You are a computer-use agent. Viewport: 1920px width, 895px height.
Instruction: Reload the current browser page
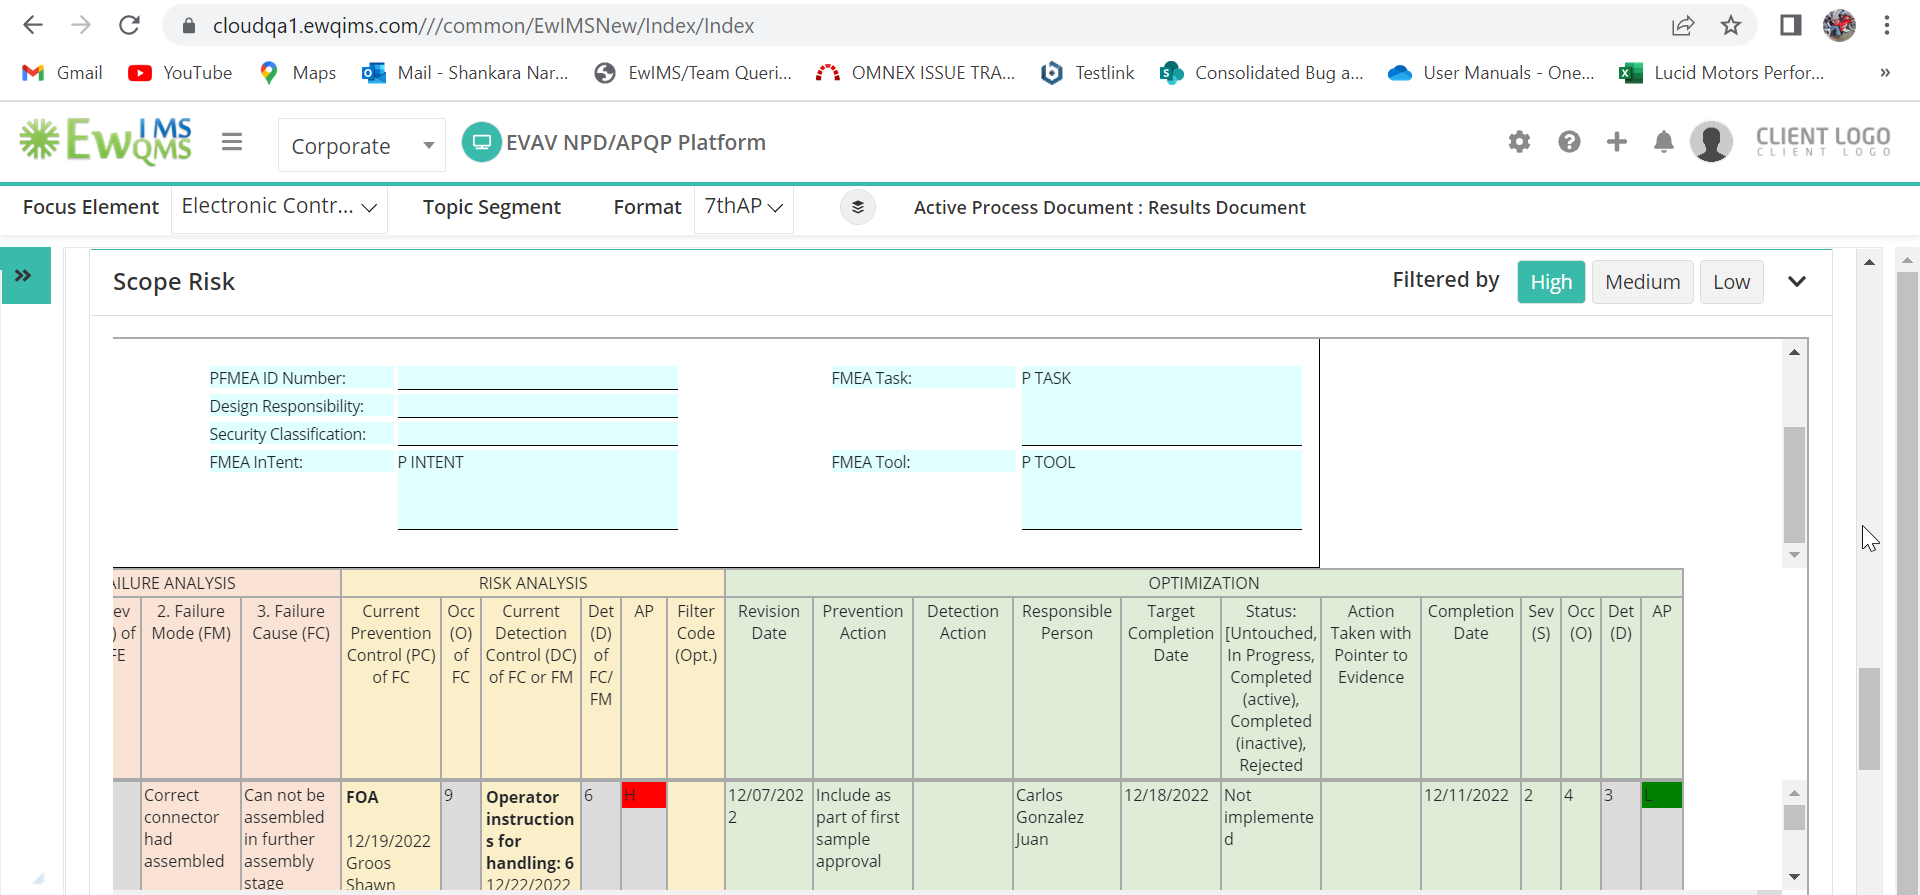click(x=129, y=25)
